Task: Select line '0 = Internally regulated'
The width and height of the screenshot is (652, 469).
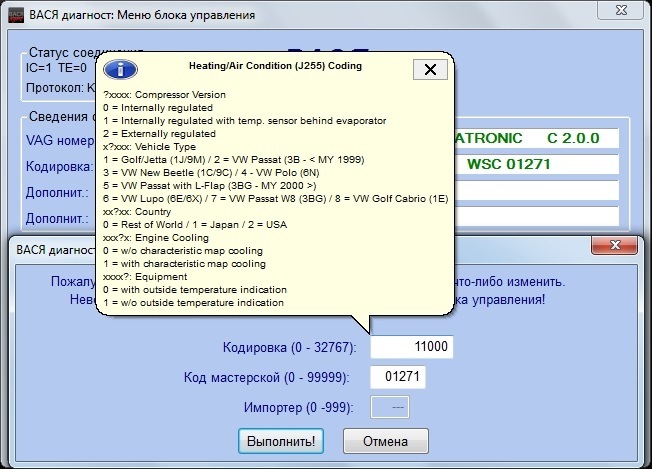Action: [158, 108]
